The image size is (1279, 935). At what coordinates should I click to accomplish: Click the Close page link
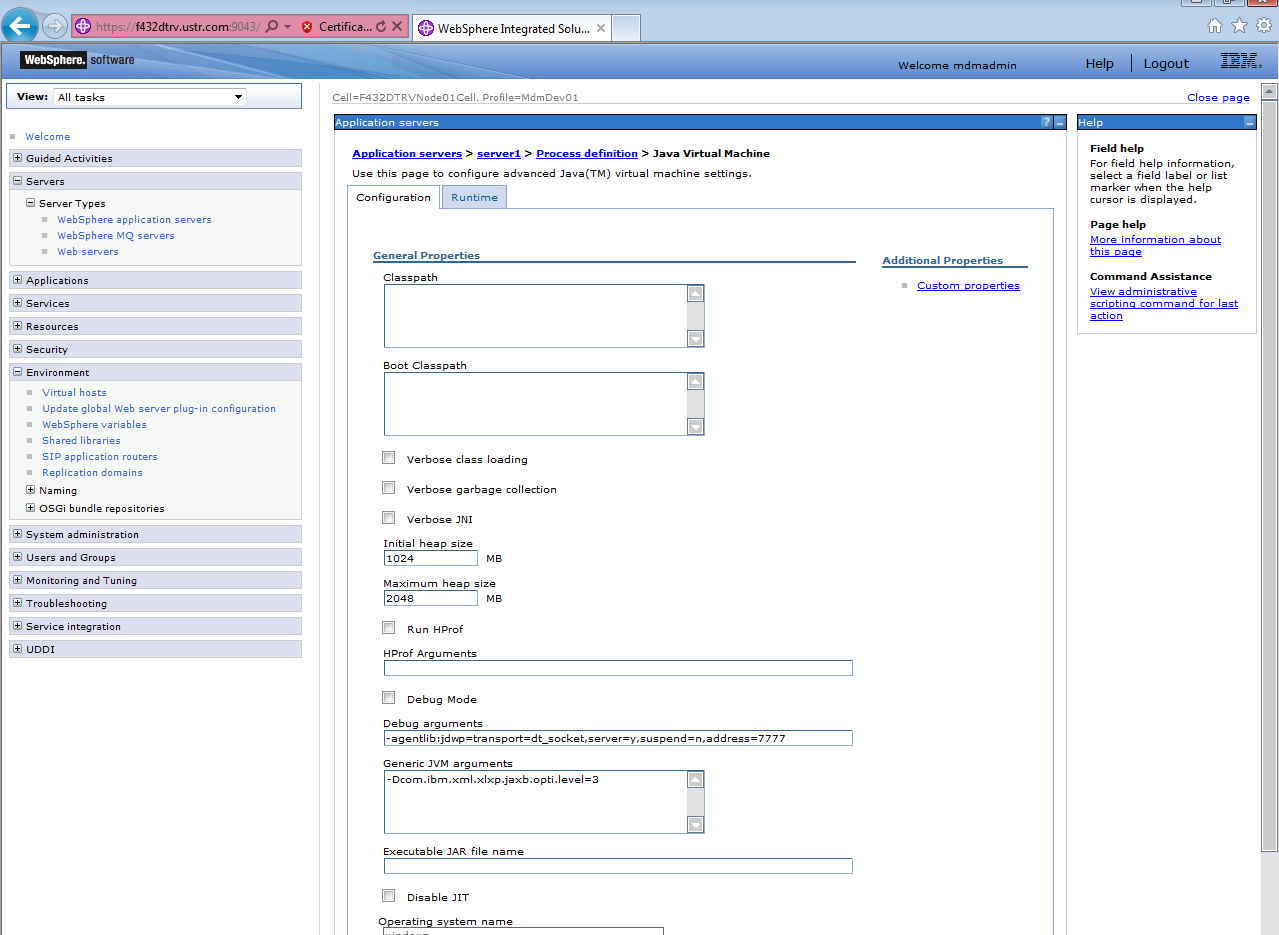tap(1218, 97)
